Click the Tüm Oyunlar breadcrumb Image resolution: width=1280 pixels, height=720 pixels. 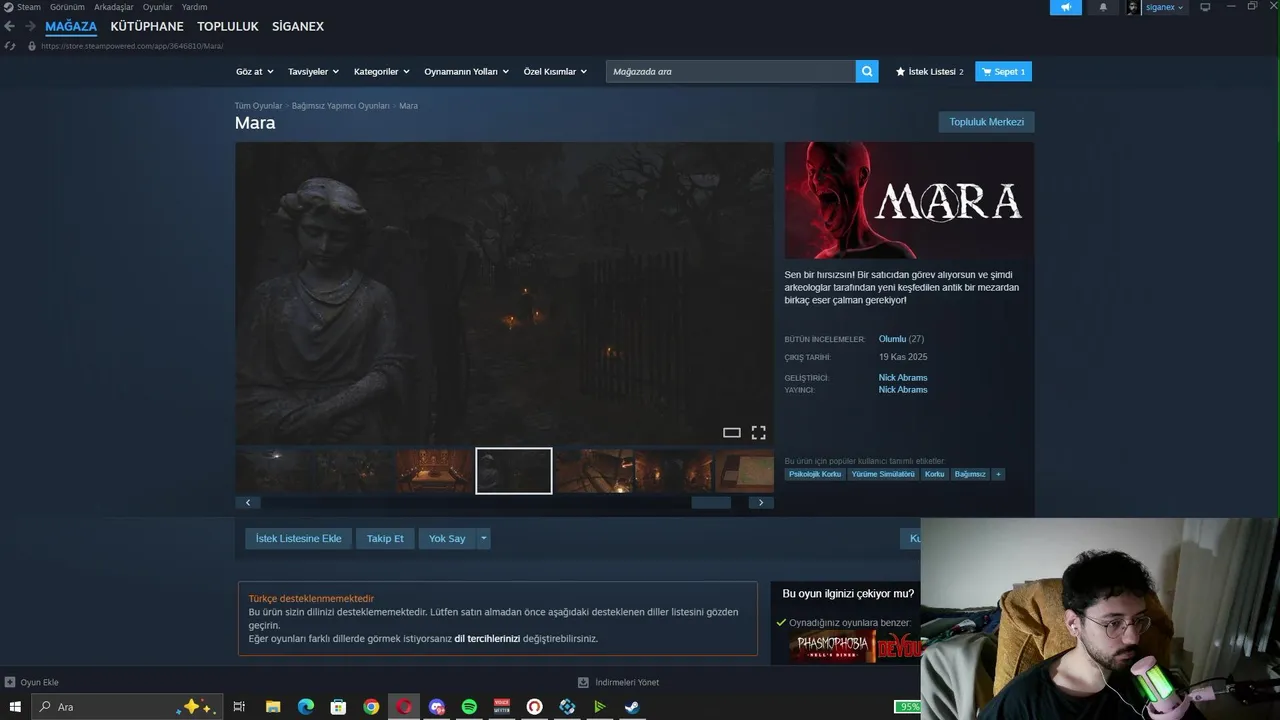tap(258, 106)
